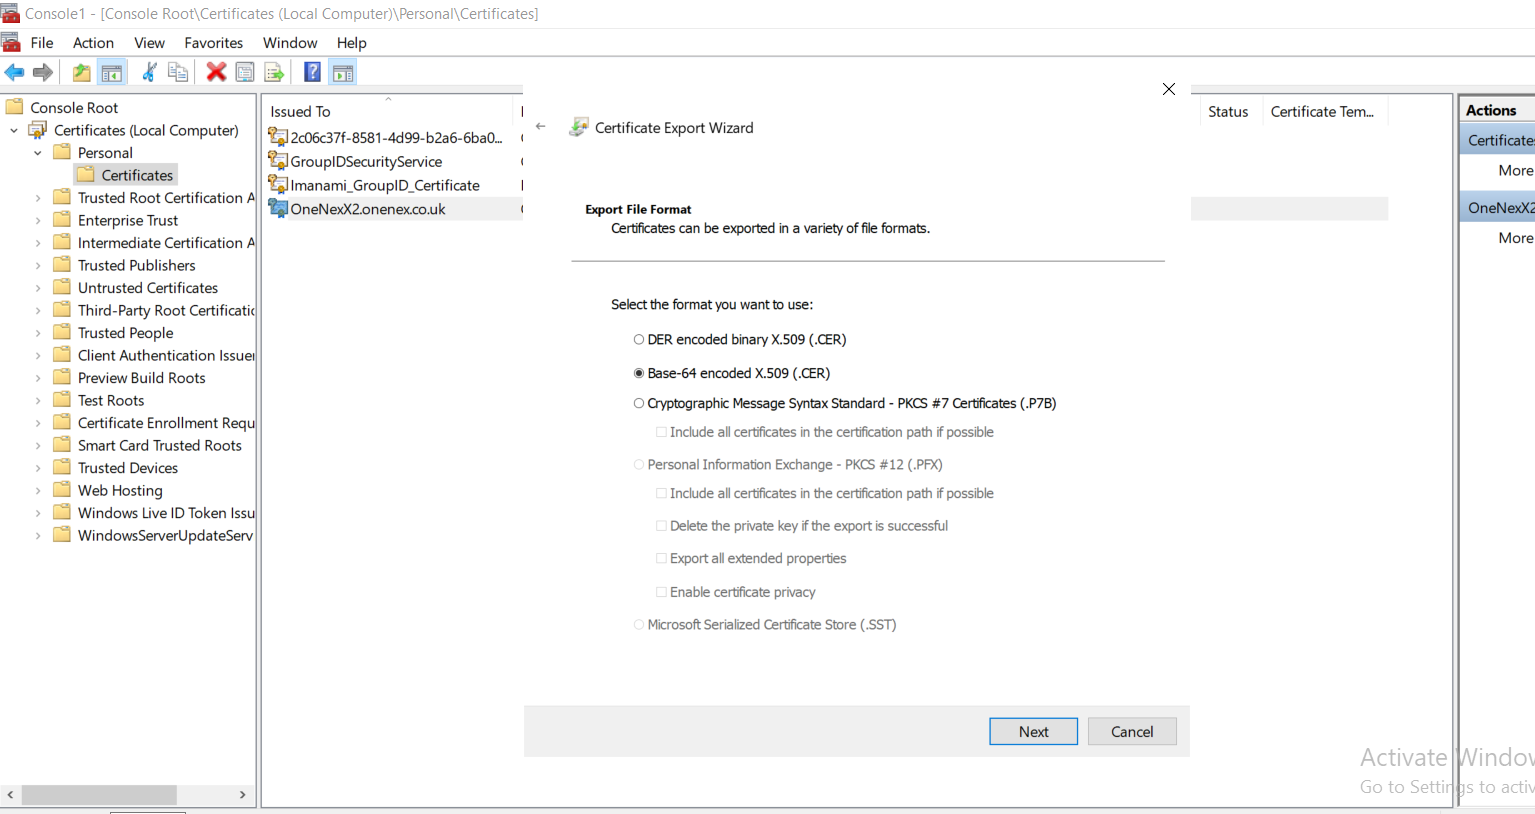The height and width of the screenshot is (814, 1535).
Task: Open Help using the question mark icon
Action: [311, 71]
